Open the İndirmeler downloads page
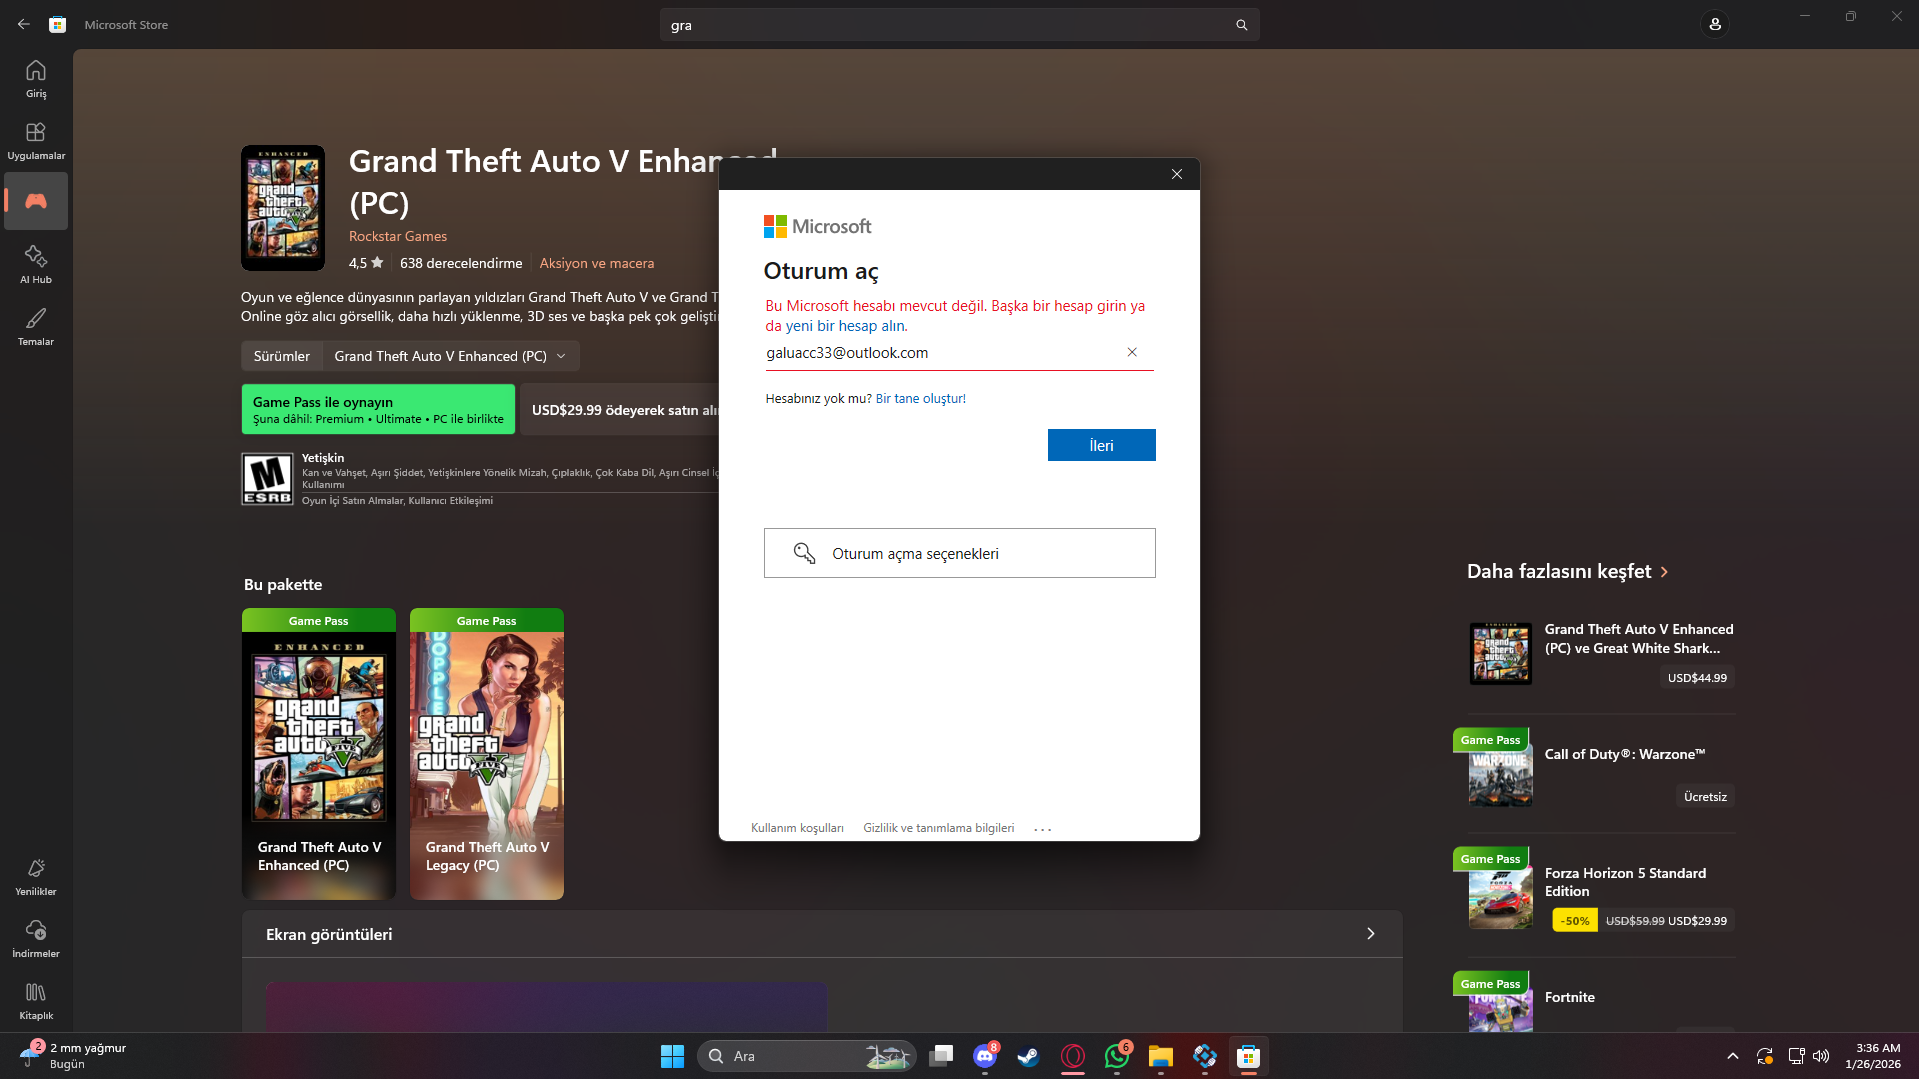 tap(36, 938)
